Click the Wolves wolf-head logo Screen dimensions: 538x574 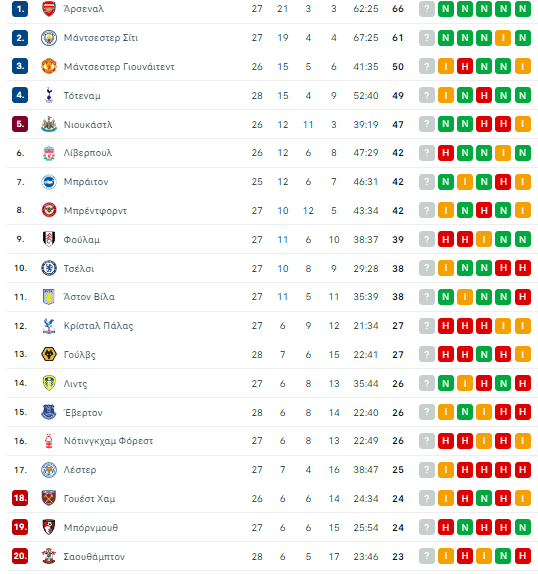(x=49, y=354)
